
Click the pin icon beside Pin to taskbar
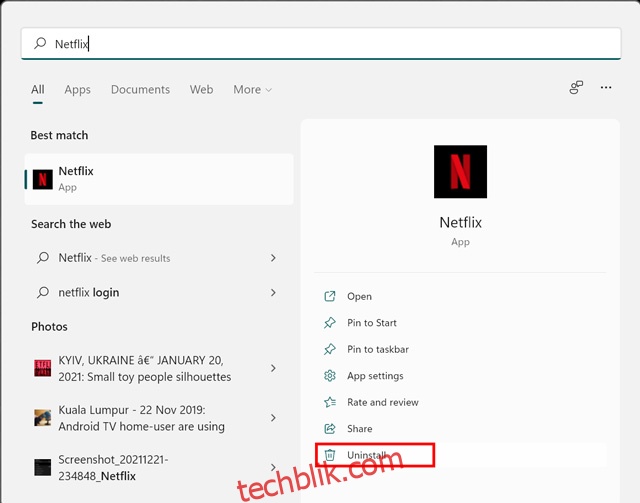pyautogui.click(x=330, y=349)
